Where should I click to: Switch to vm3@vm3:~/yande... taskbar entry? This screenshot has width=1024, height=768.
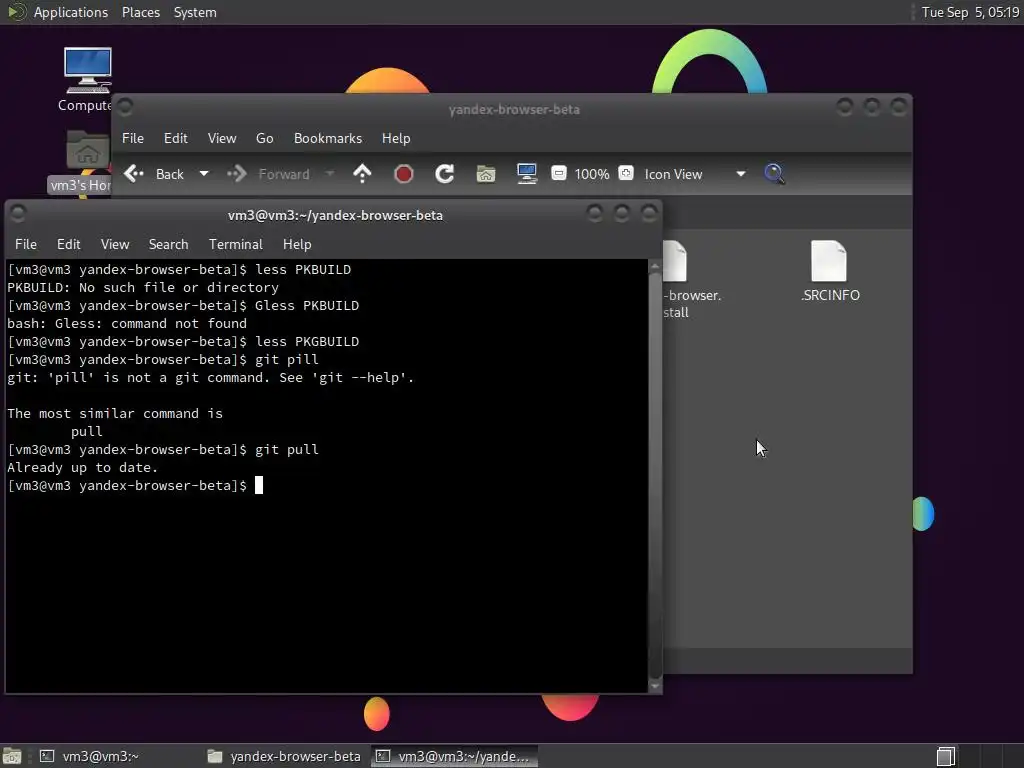(x=455, y=756)
